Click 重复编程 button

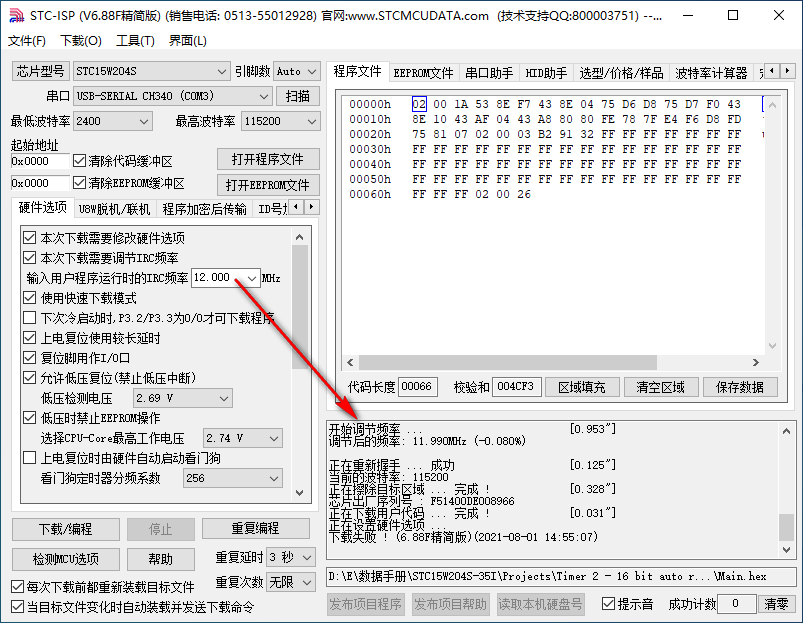click(x=256, y=529)
